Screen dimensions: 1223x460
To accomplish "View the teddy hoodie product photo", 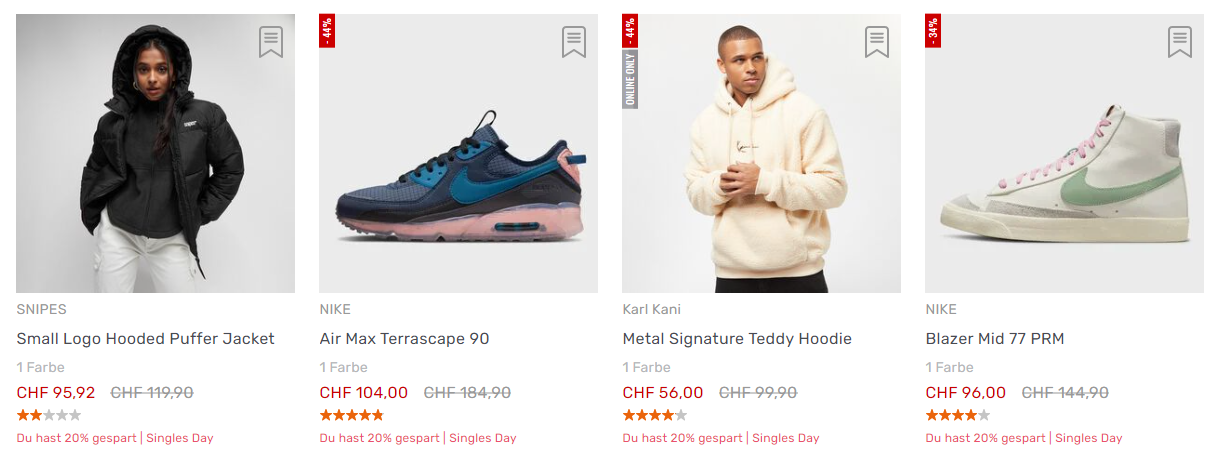I will click(x=761, y=160).
